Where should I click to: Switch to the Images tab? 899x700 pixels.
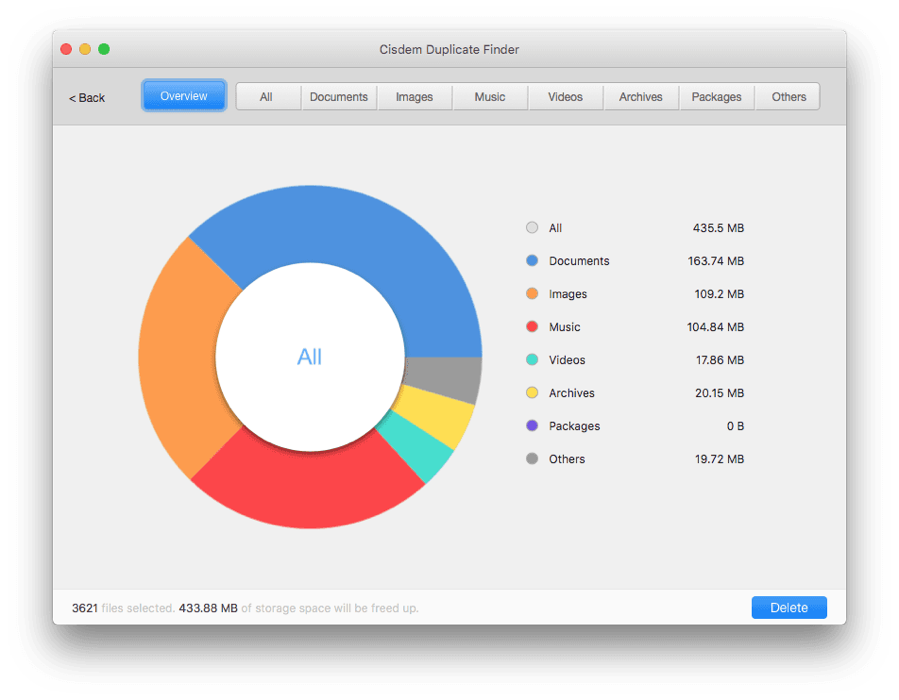click(414, 97)
